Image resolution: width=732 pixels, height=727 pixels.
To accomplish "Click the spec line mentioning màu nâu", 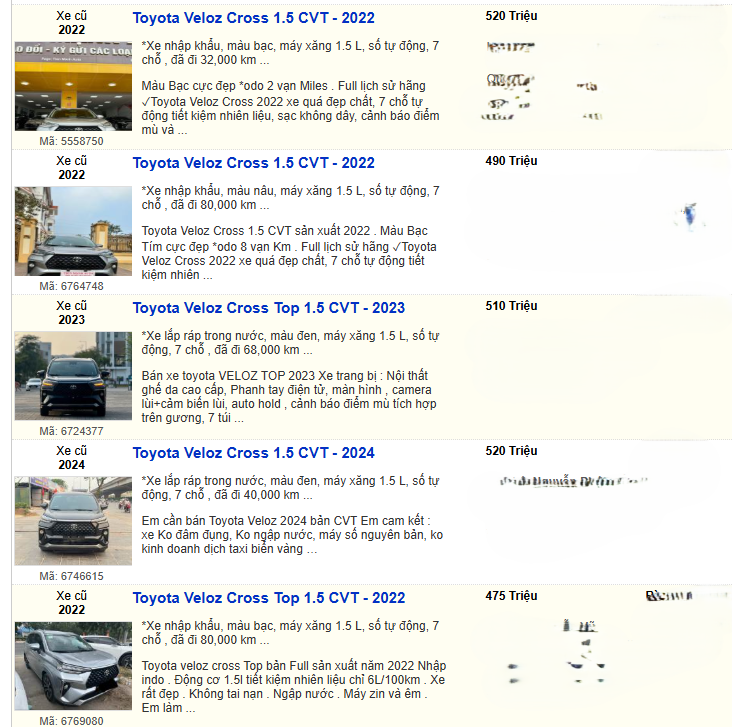I will [290, 198].
